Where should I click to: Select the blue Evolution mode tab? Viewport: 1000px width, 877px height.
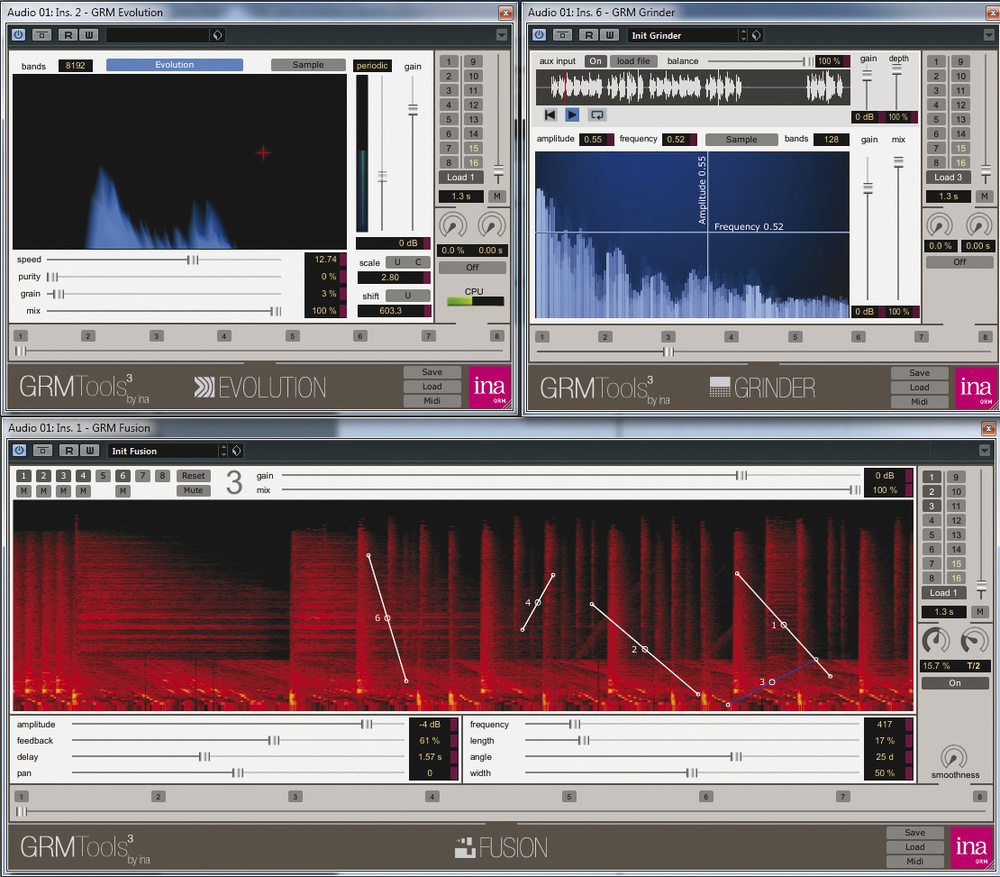click(174, 64)
